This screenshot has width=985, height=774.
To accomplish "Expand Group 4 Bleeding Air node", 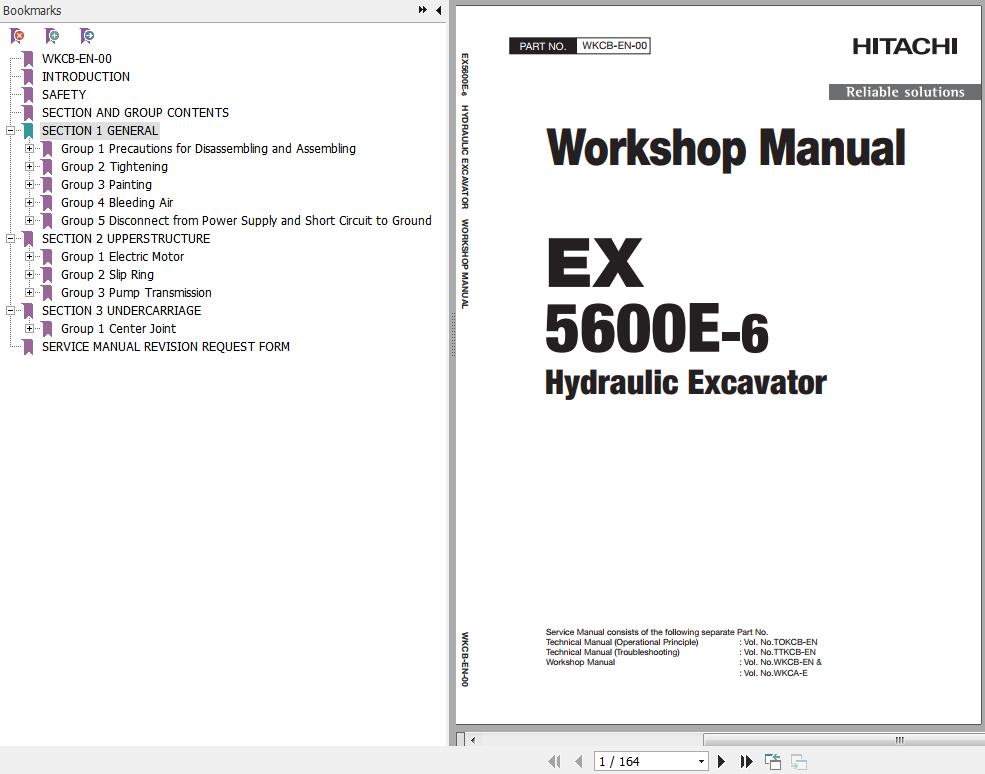I will (29, 202).
